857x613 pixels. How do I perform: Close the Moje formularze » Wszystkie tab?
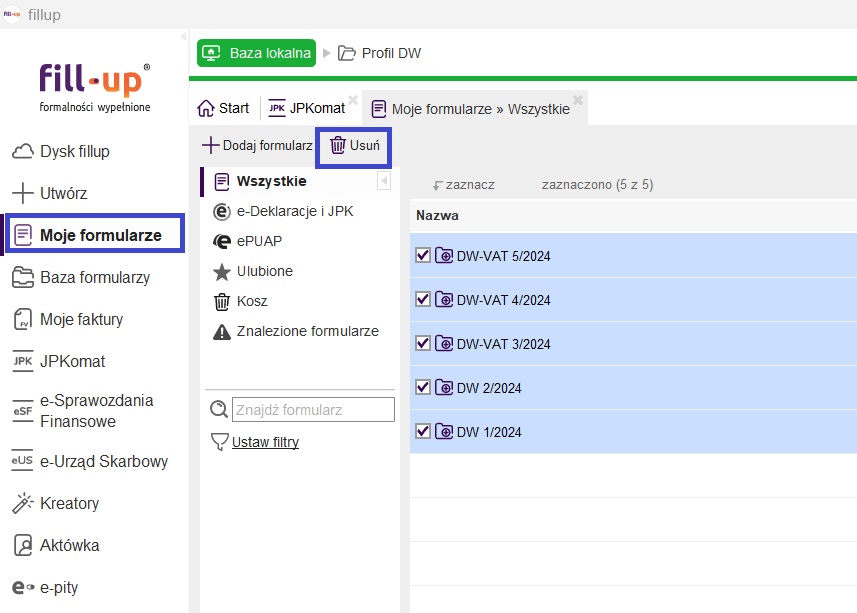tap(578, 99)
